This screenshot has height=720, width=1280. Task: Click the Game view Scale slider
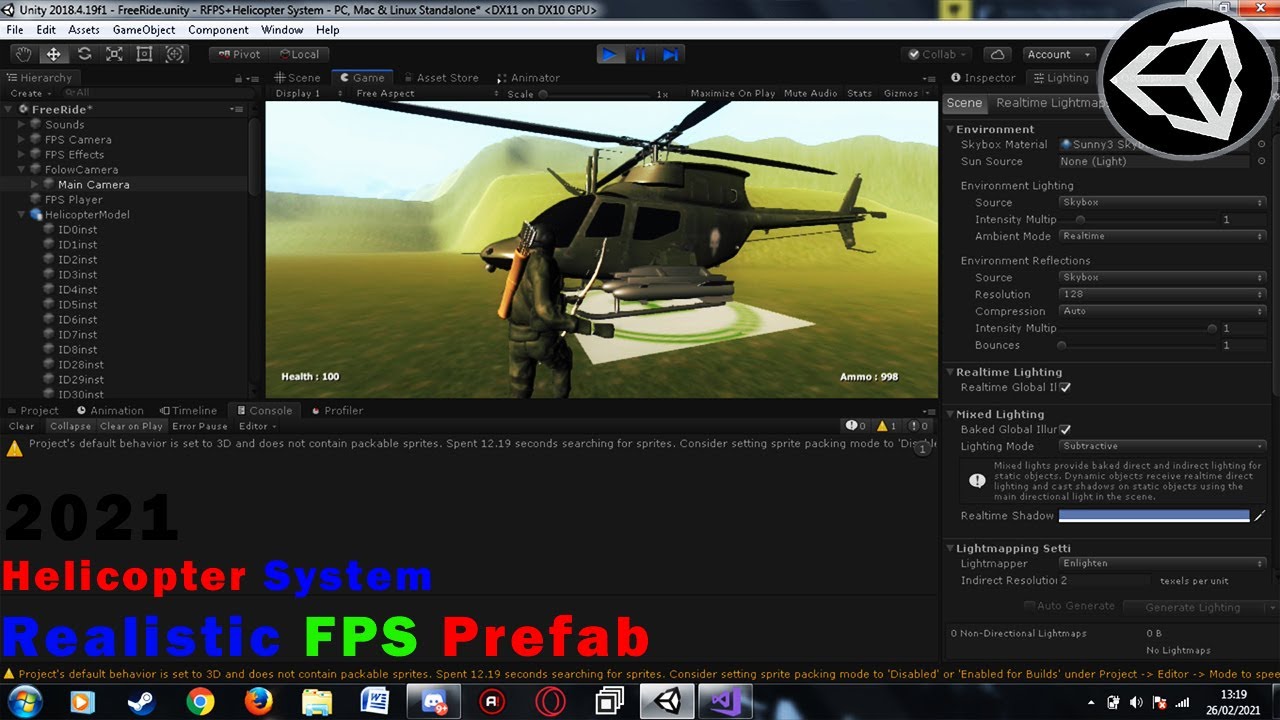596,94
